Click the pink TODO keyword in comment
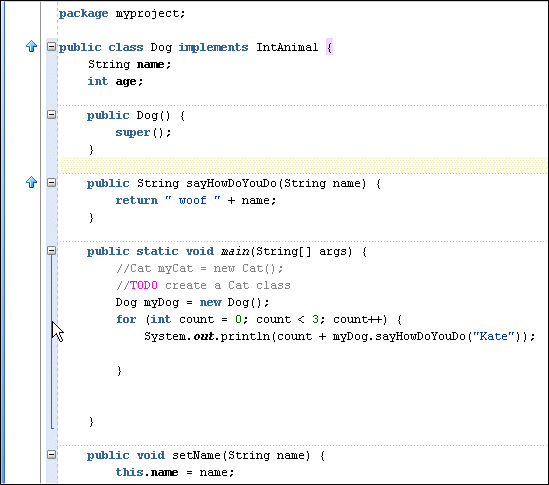Image resolution: width=549 pixels, height=485 pixels. [x=144, y=285]
